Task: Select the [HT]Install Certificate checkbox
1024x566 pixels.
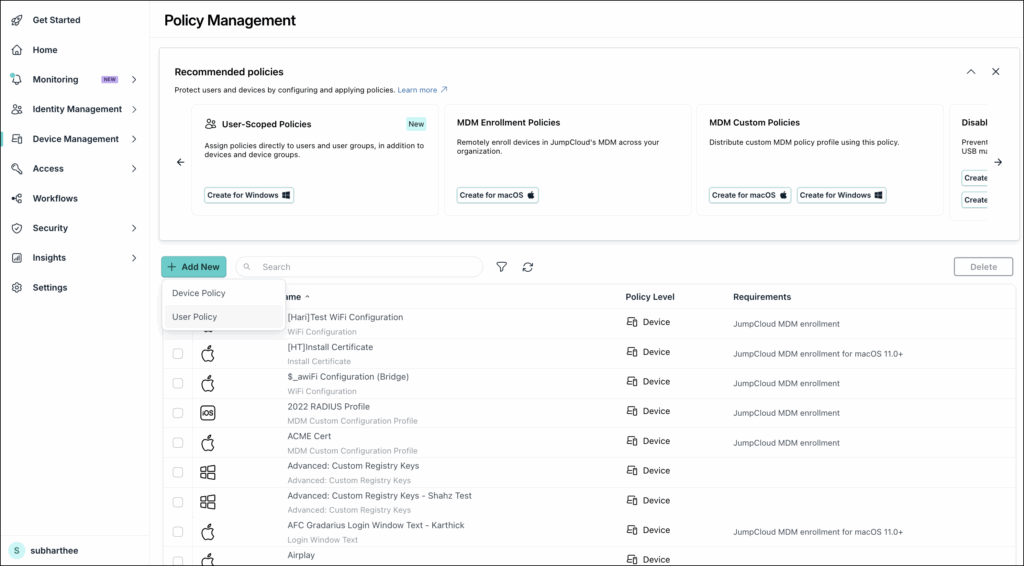Action: click(x=178, y=354)
